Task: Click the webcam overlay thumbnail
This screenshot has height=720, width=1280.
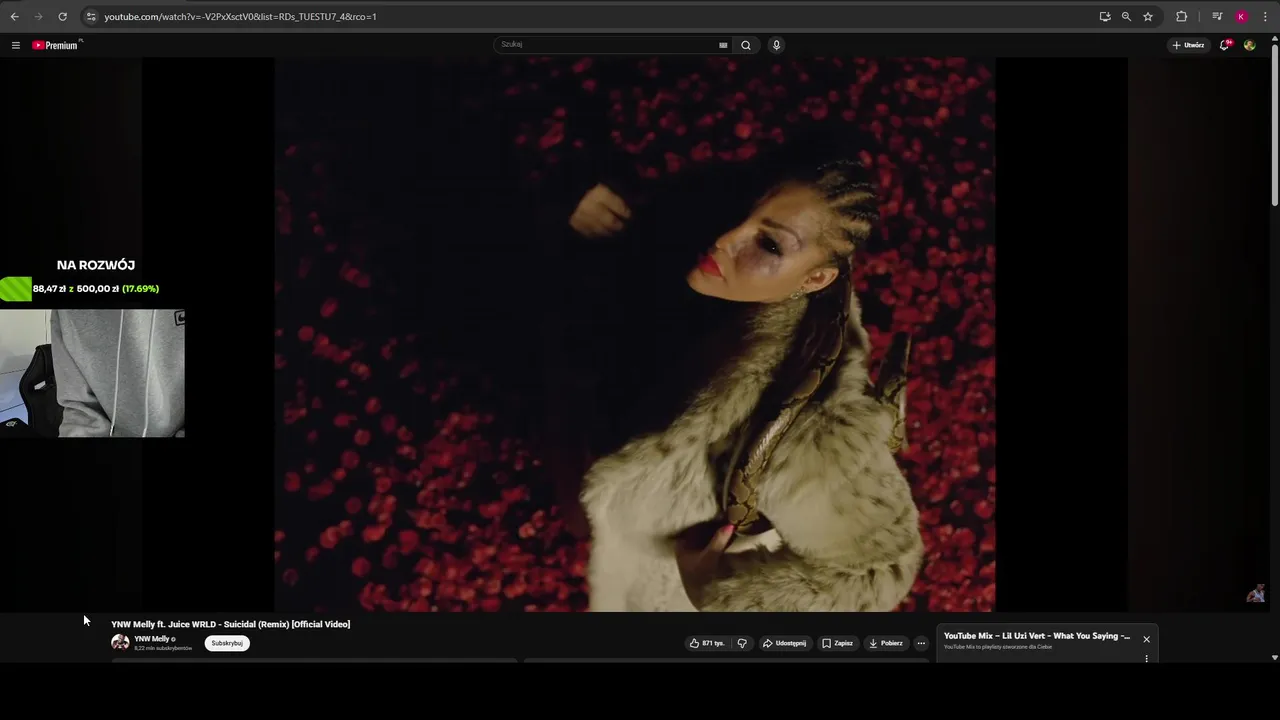Action: click(x=92, y=373)
